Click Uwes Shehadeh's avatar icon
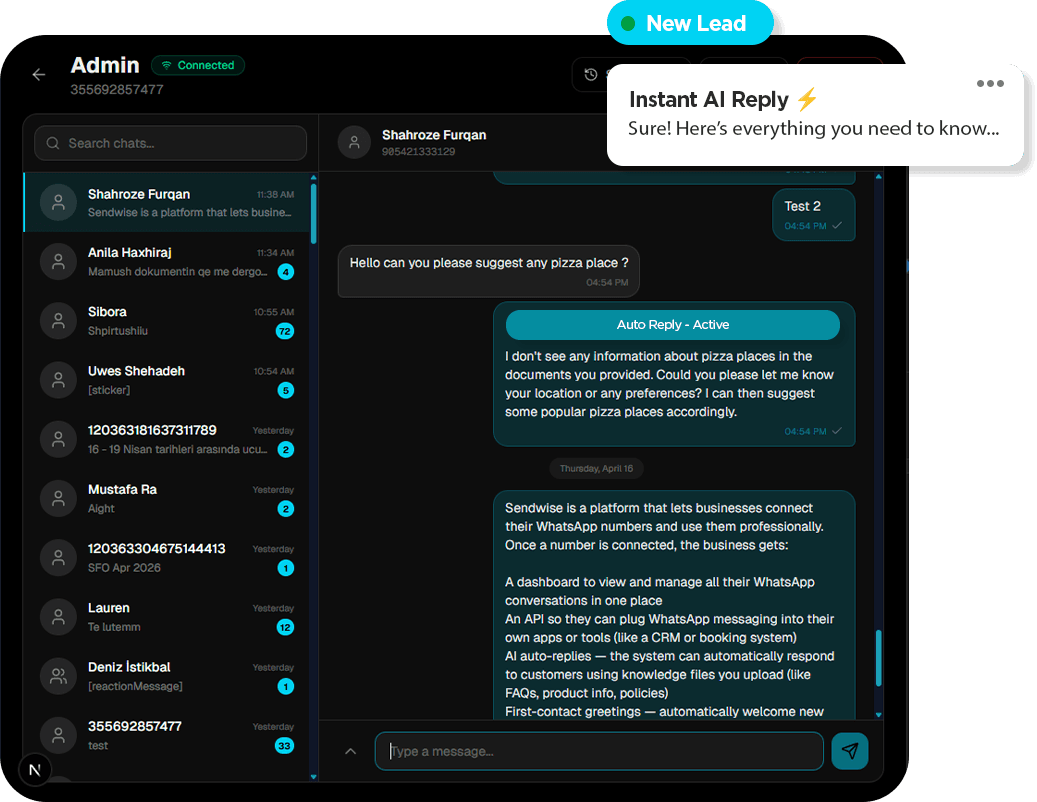The image size is (1037, 802). (58, 380)
